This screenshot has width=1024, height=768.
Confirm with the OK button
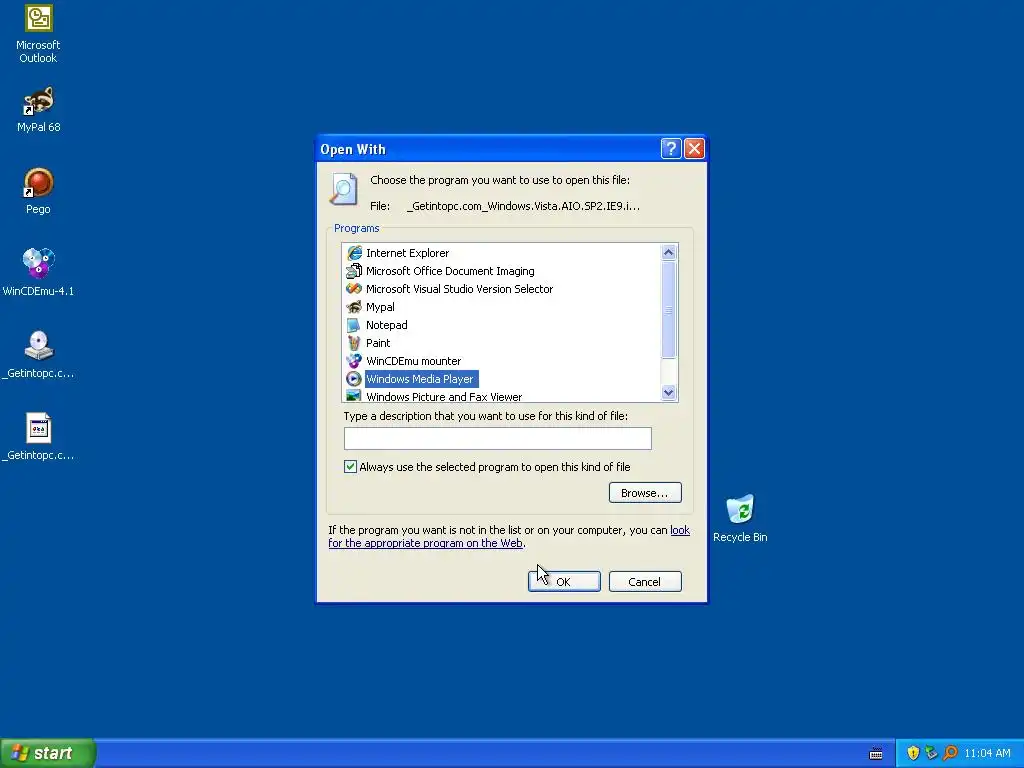click(564, 581)
